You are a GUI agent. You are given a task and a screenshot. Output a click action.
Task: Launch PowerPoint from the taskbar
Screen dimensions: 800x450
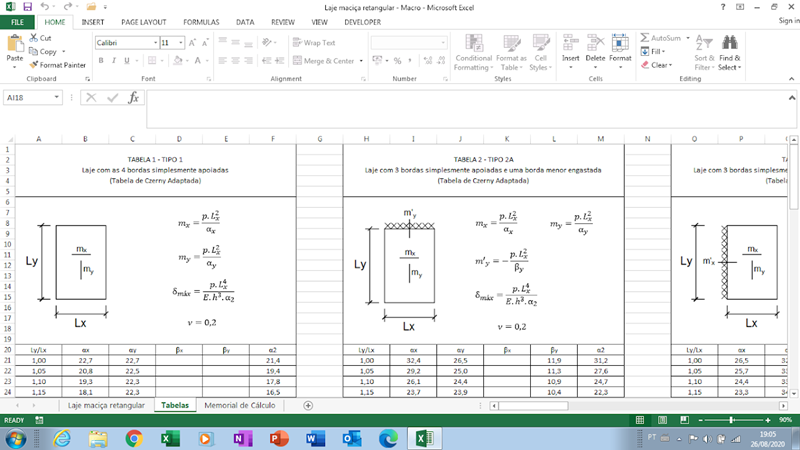click(279, 438)
